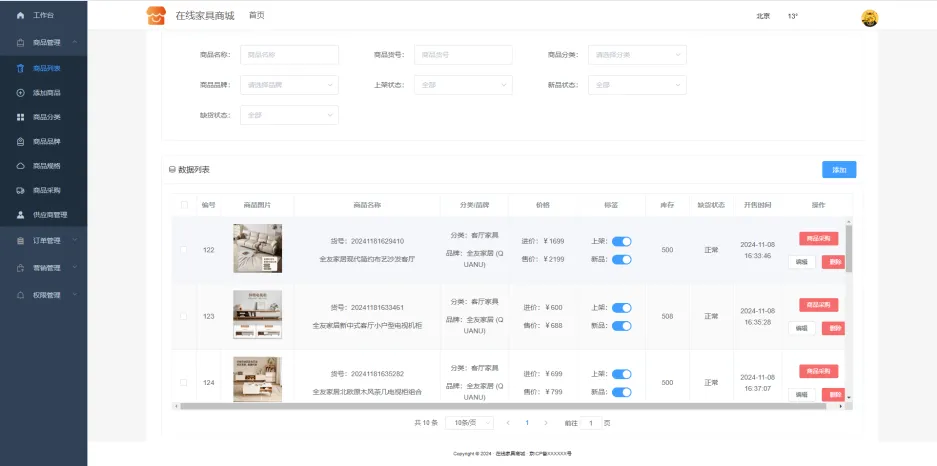This screenshot has height=466, width=937.
Task: Open the 上架状态 dropdown
Action: tap(464, 85)
